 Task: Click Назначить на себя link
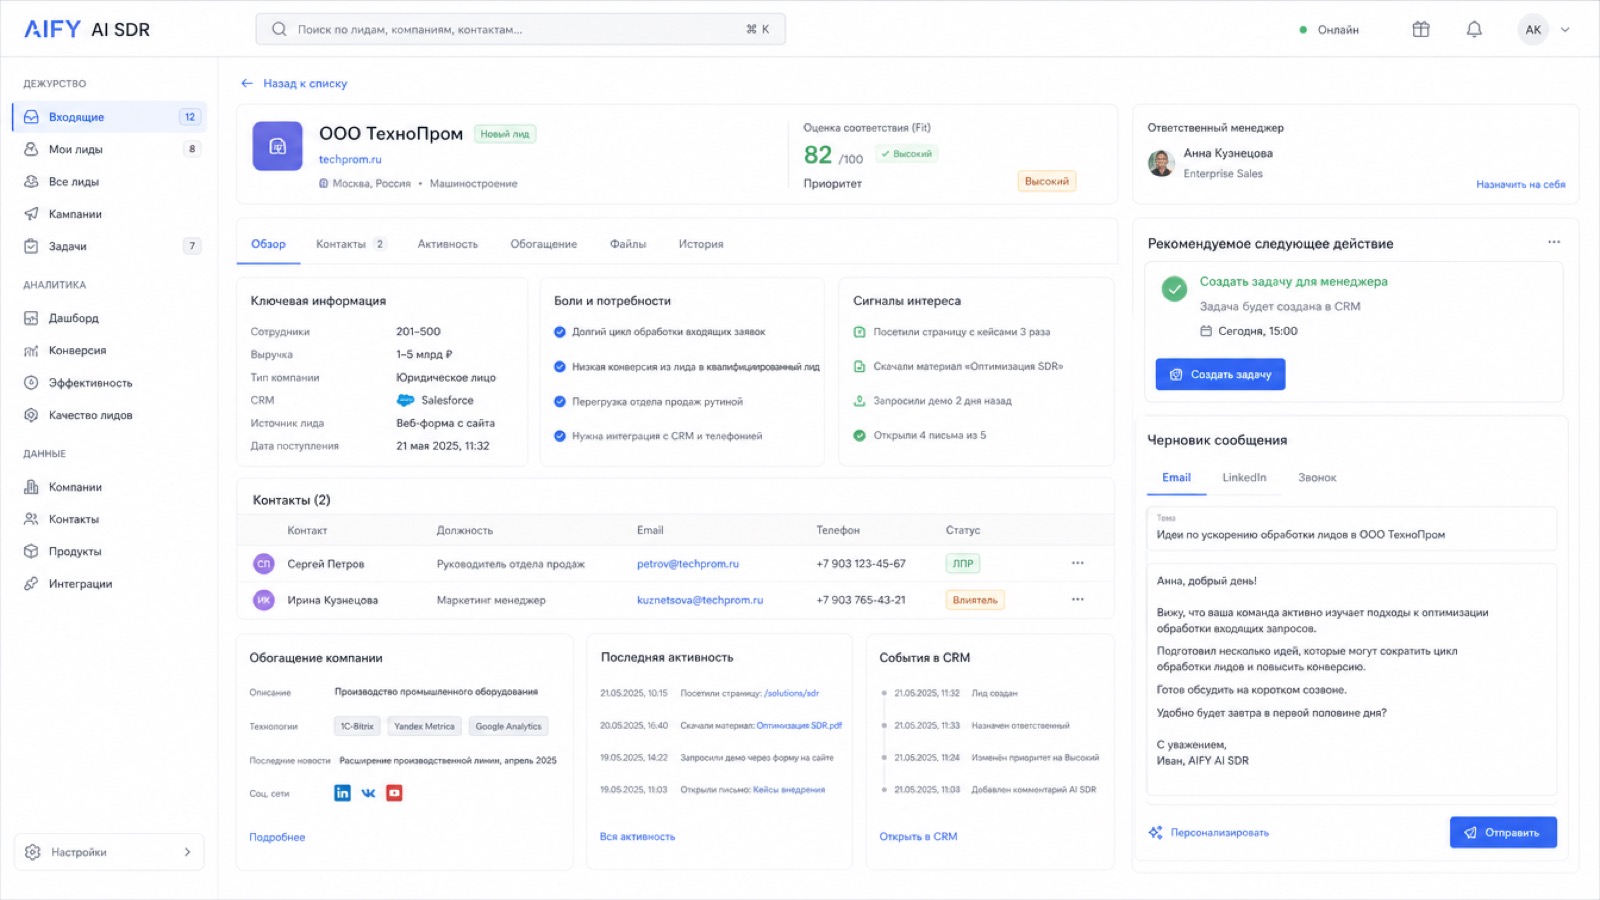[x=1520, y=185]
